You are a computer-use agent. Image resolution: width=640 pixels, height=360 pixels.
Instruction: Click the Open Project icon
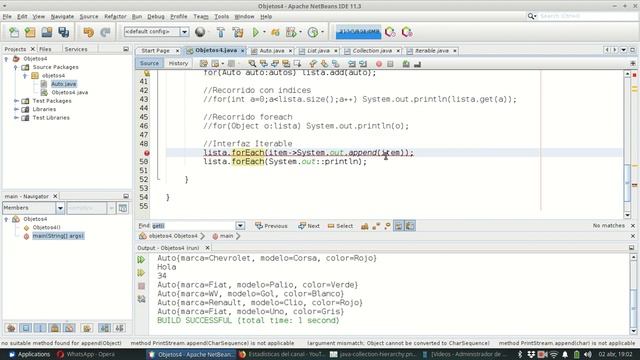[x=47, y=32]
